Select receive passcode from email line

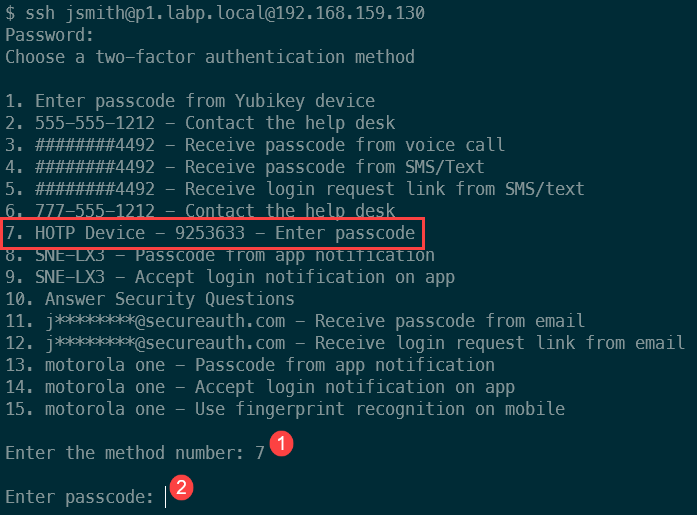point(295,321)
